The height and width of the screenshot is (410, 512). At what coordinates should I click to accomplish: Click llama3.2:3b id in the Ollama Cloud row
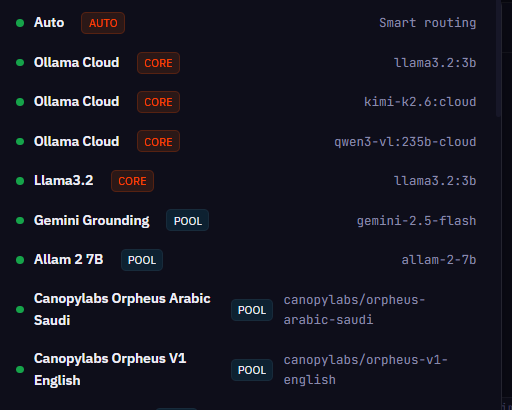coord(435,63)
